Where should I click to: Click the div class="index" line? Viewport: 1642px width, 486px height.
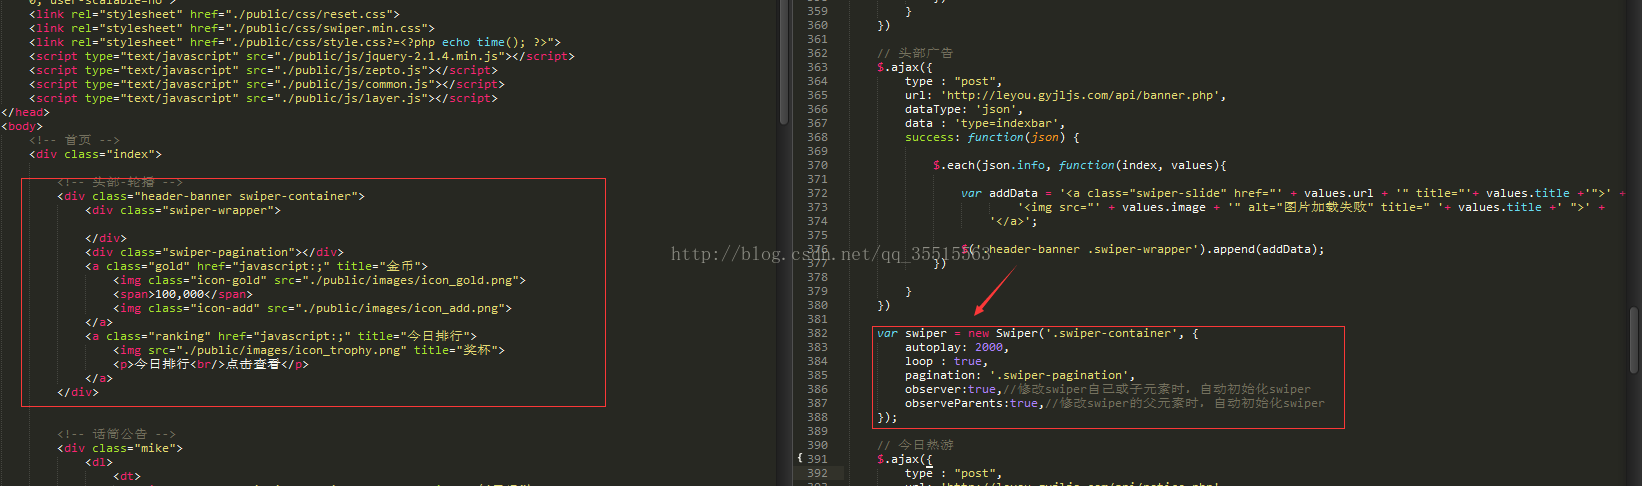96,154
